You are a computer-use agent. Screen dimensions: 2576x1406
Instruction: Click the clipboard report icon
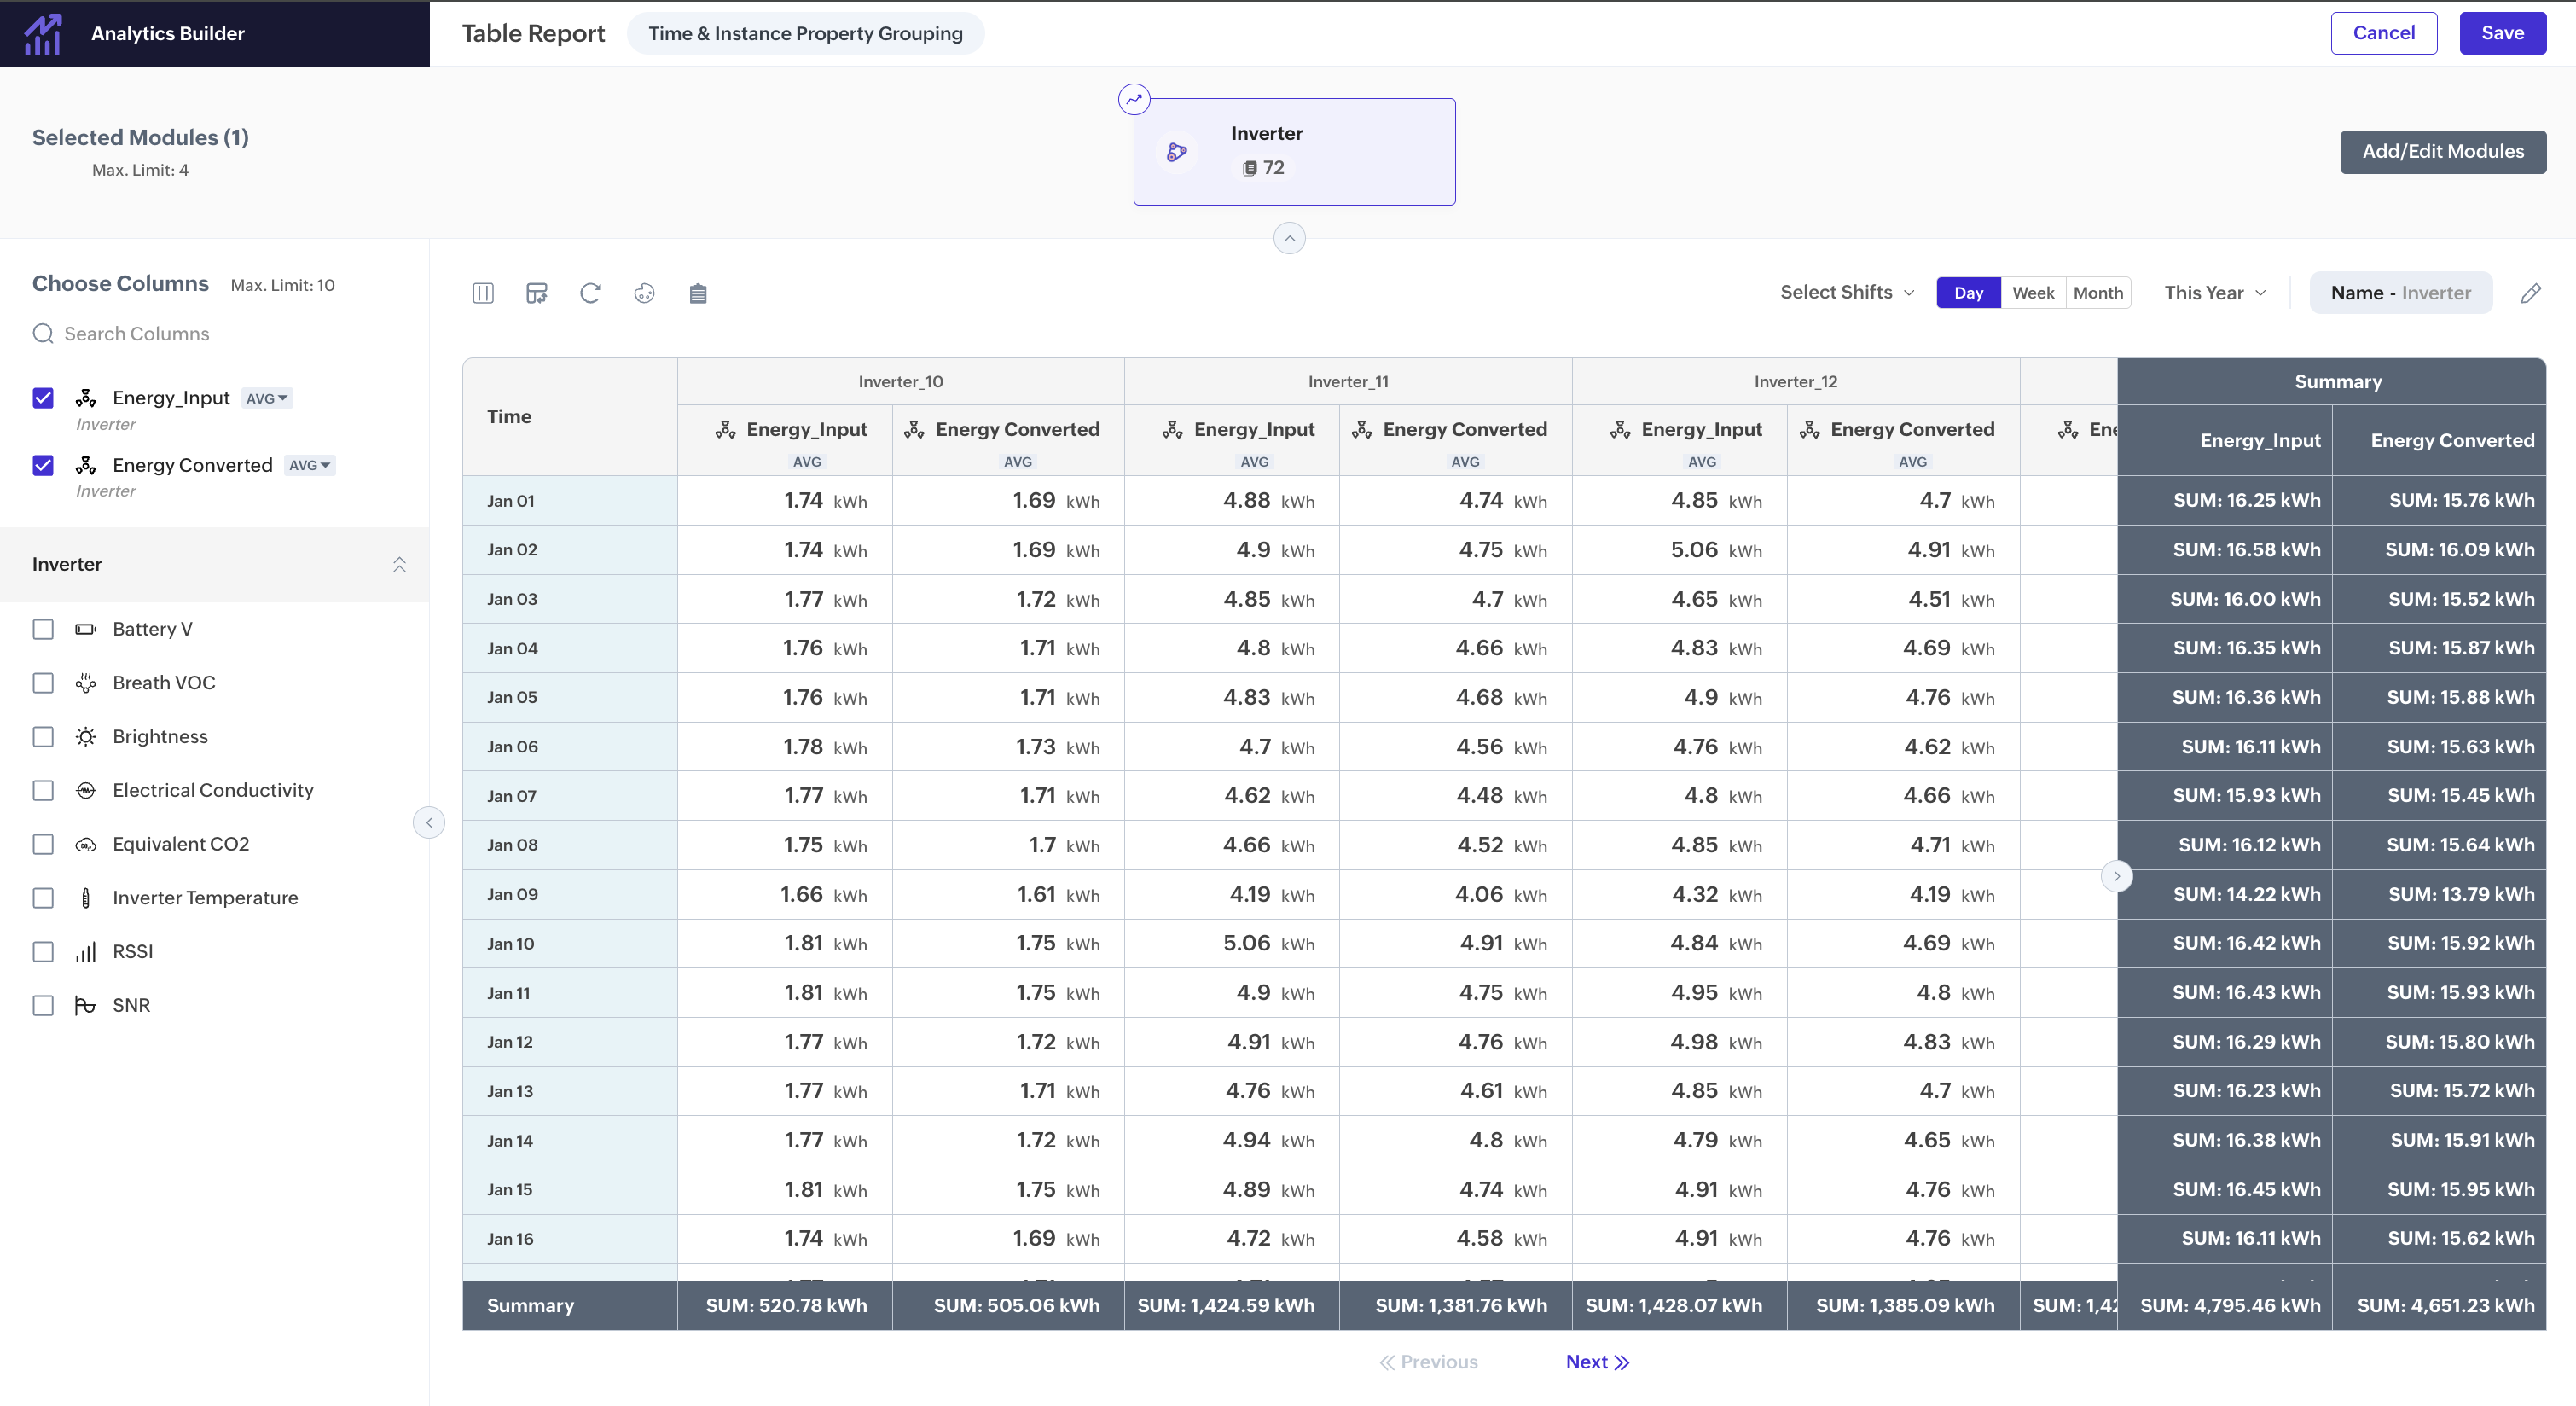698,293
